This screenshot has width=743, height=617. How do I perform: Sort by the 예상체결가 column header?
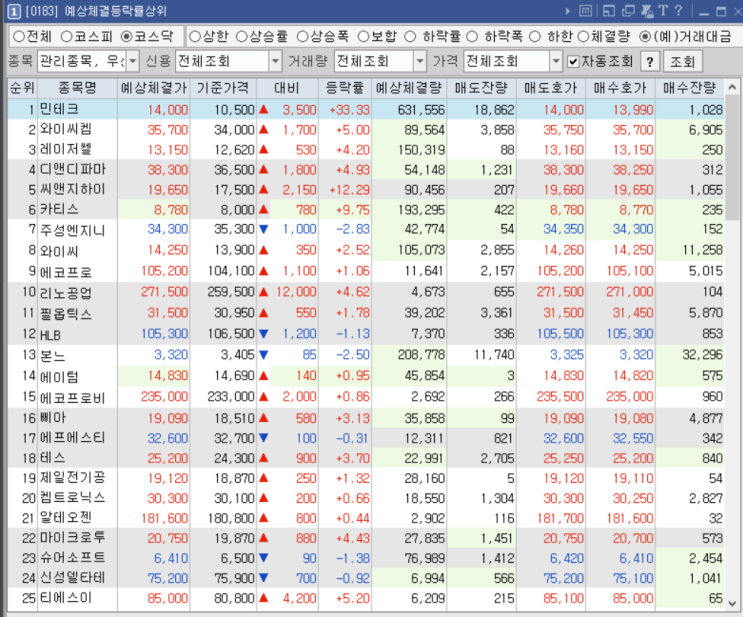[154, 88]
